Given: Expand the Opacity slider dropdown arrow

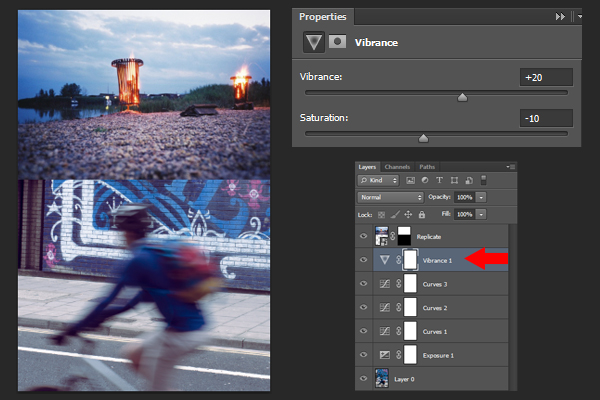Looking at the screenshot, I should click(481, 197).
